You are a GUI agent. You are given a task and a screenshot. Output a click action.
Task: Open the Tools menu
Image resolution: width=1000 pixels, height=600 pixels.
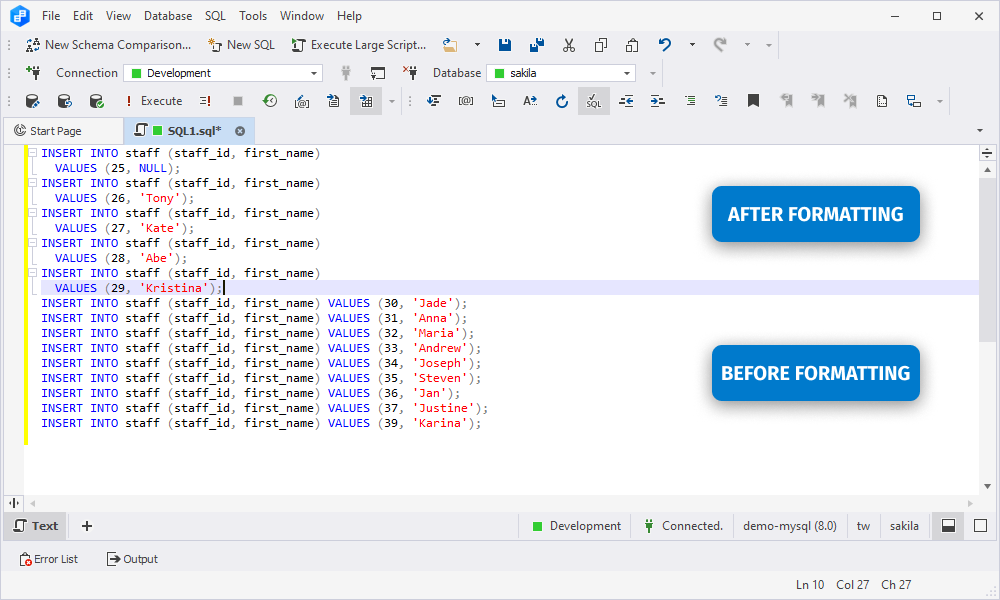tap(253, 16)
